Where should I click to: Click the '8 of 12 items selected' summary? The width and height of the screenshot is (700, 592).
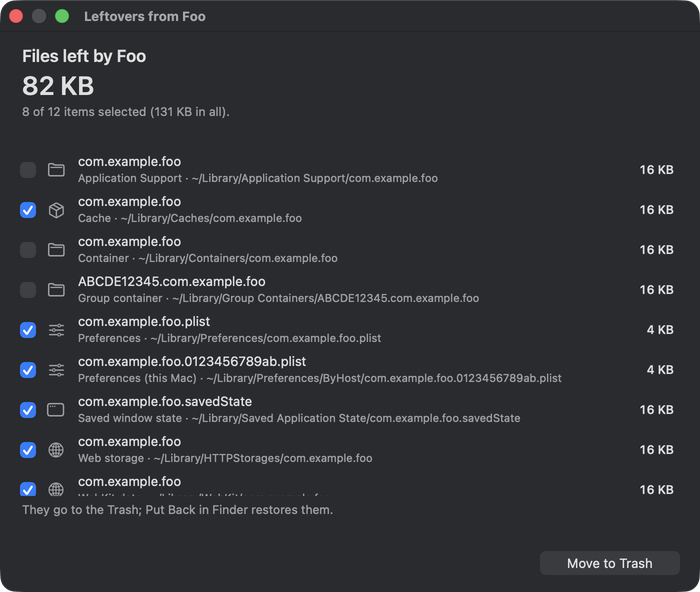coord(126,112)
